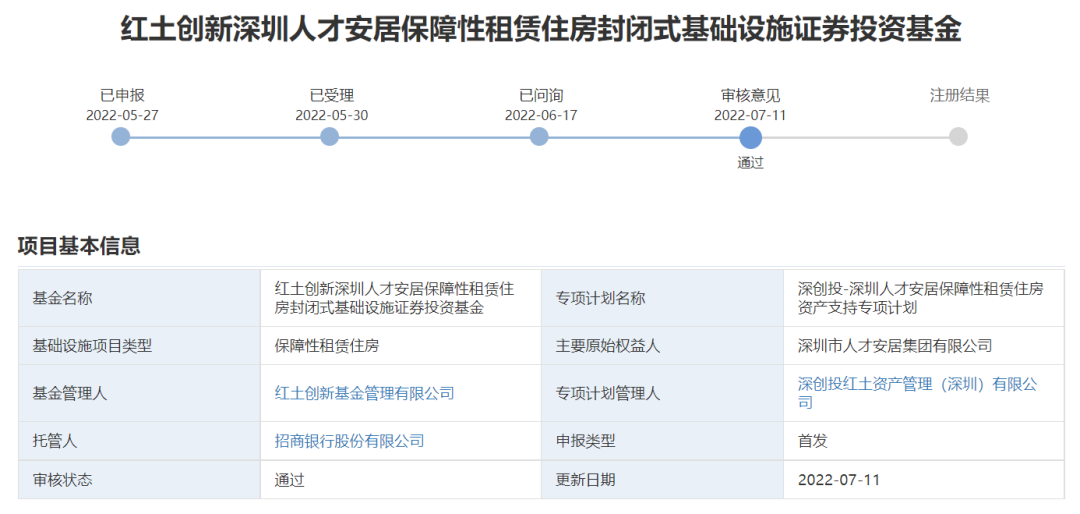Open the 招商银行股份有限公司 link
Screen dimensions: 1080x514
point(349,441)
